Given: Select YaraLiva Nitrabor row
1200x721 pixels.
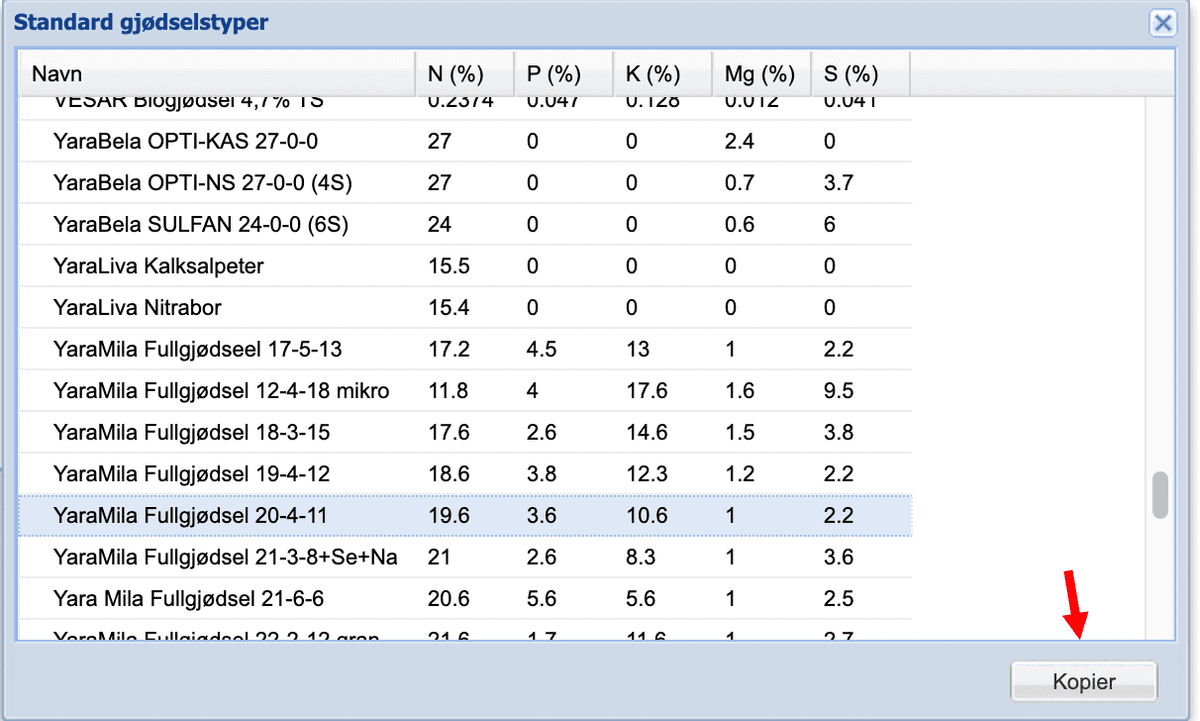Looking at the screenshot, I should 465,308.
